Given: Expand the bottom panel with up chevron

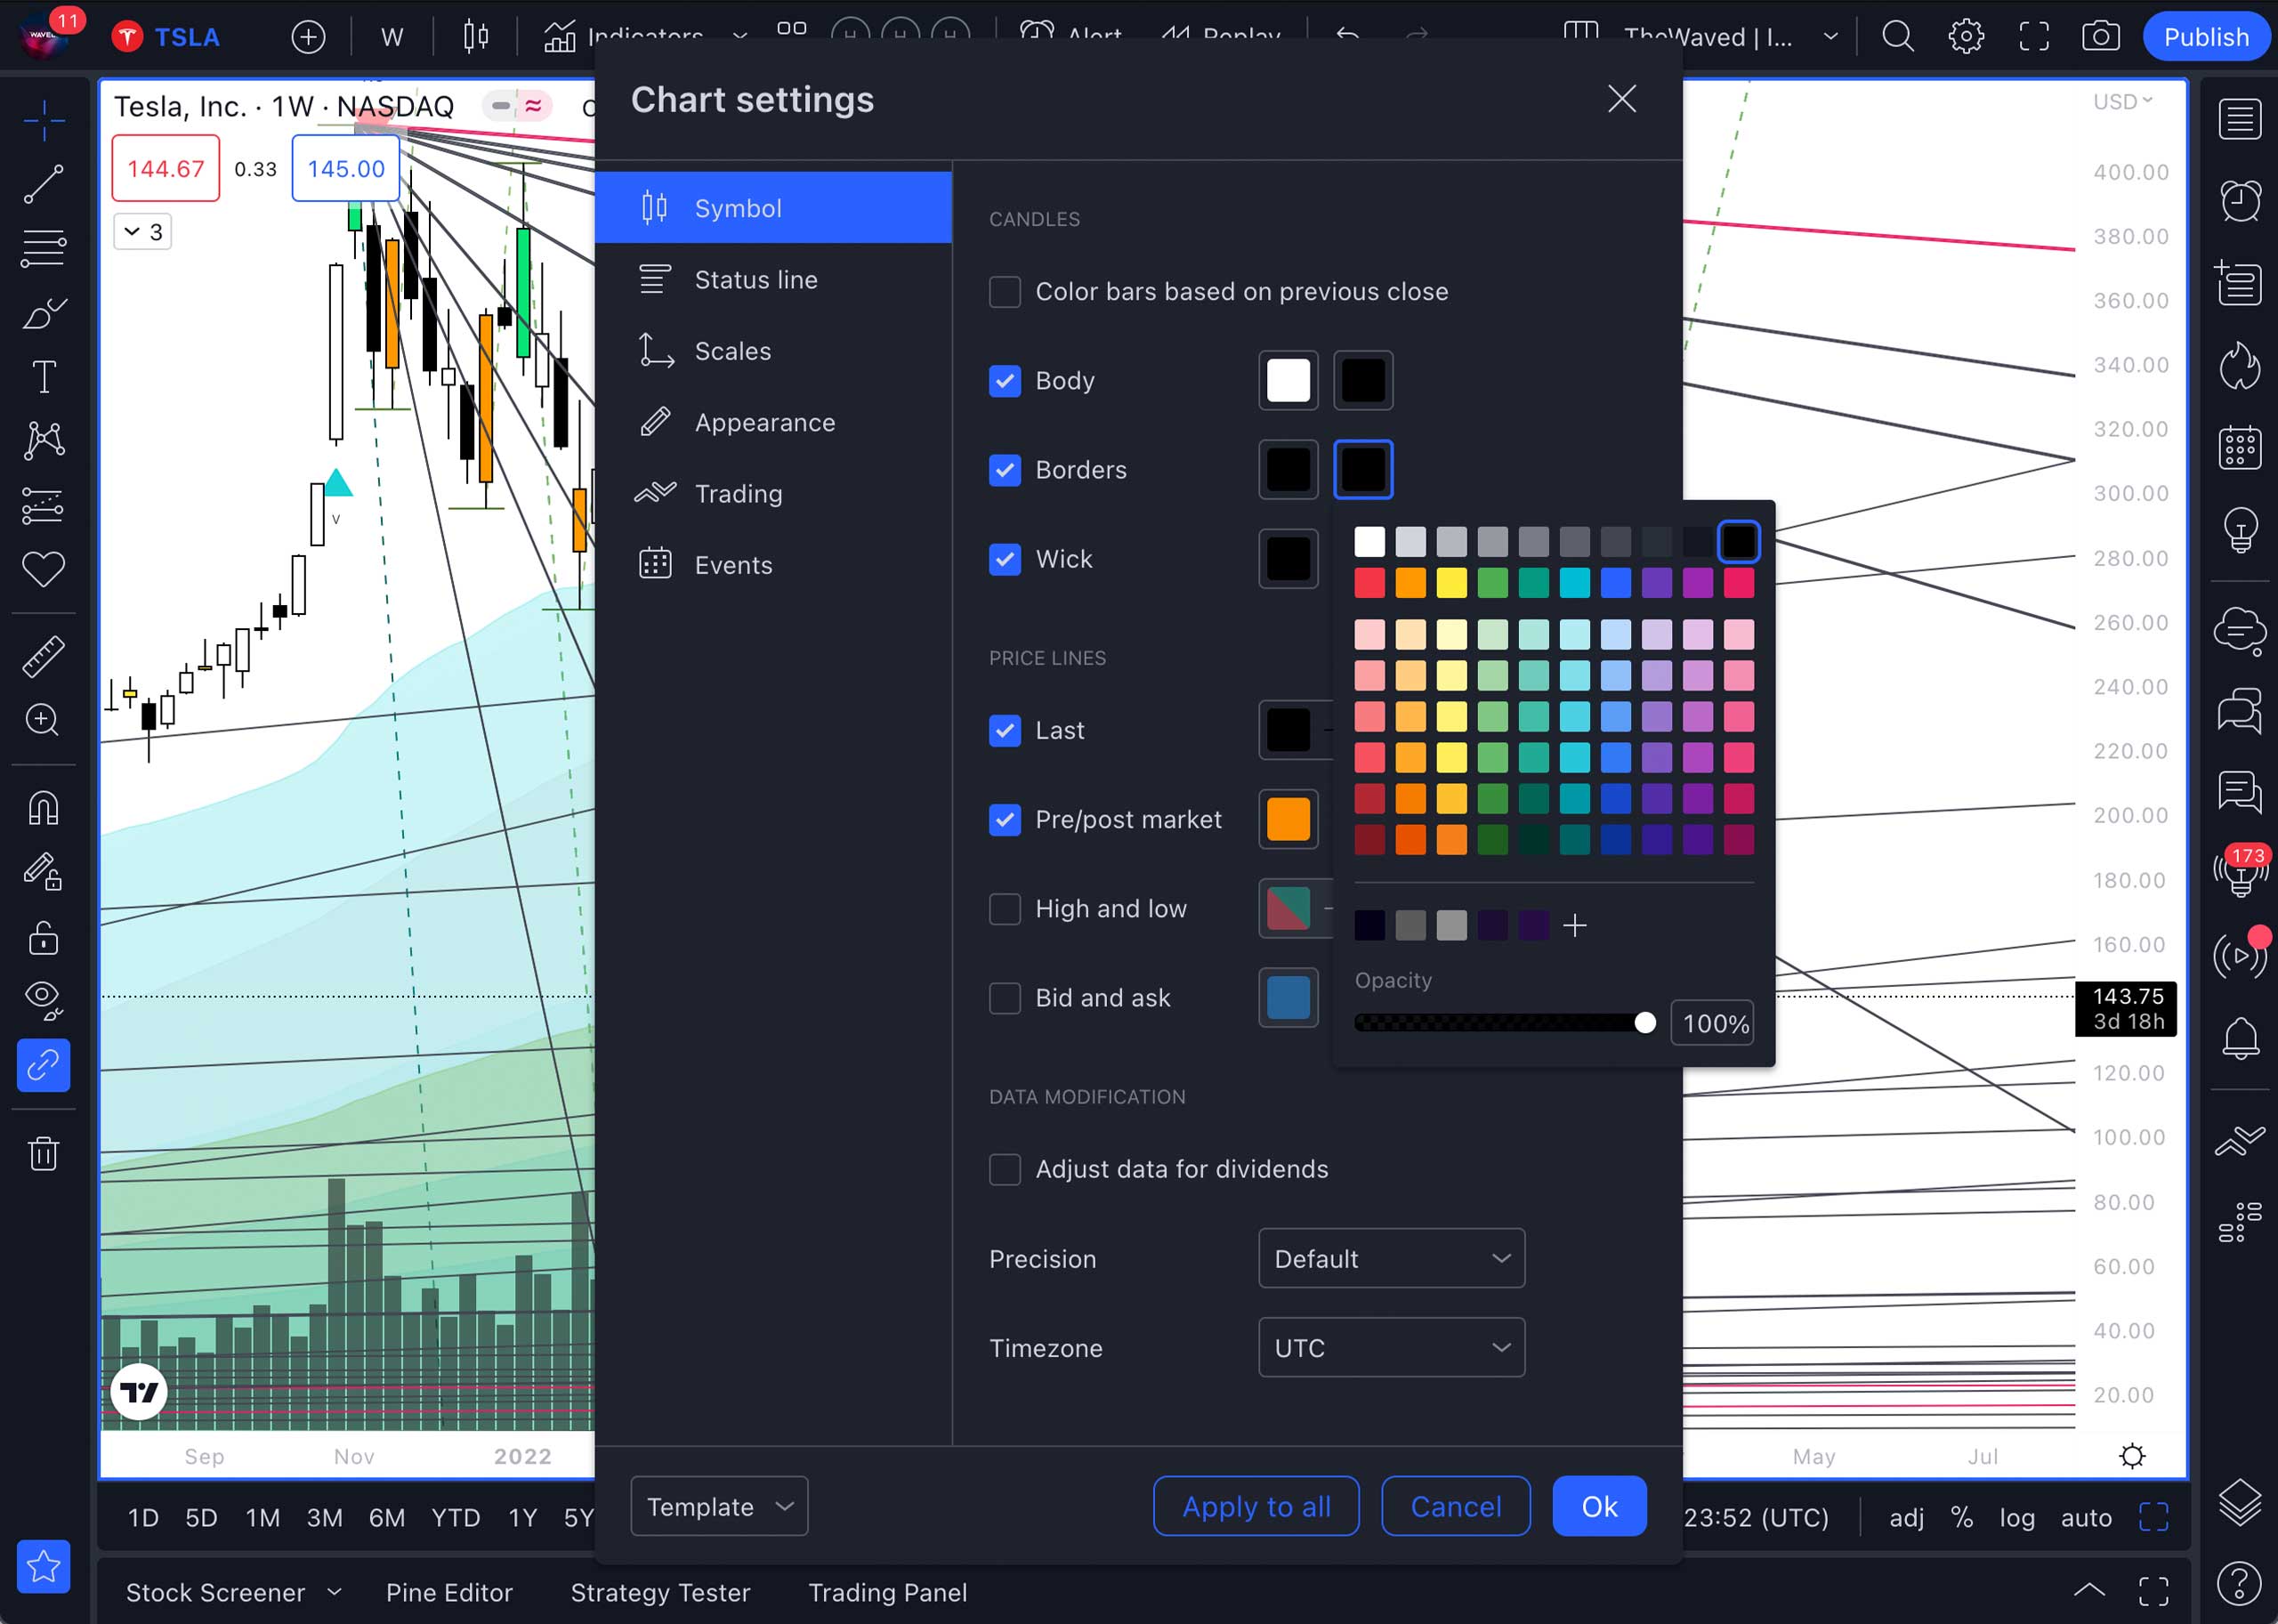Looking at the screenshot, I should (x=2089, y=1590).
